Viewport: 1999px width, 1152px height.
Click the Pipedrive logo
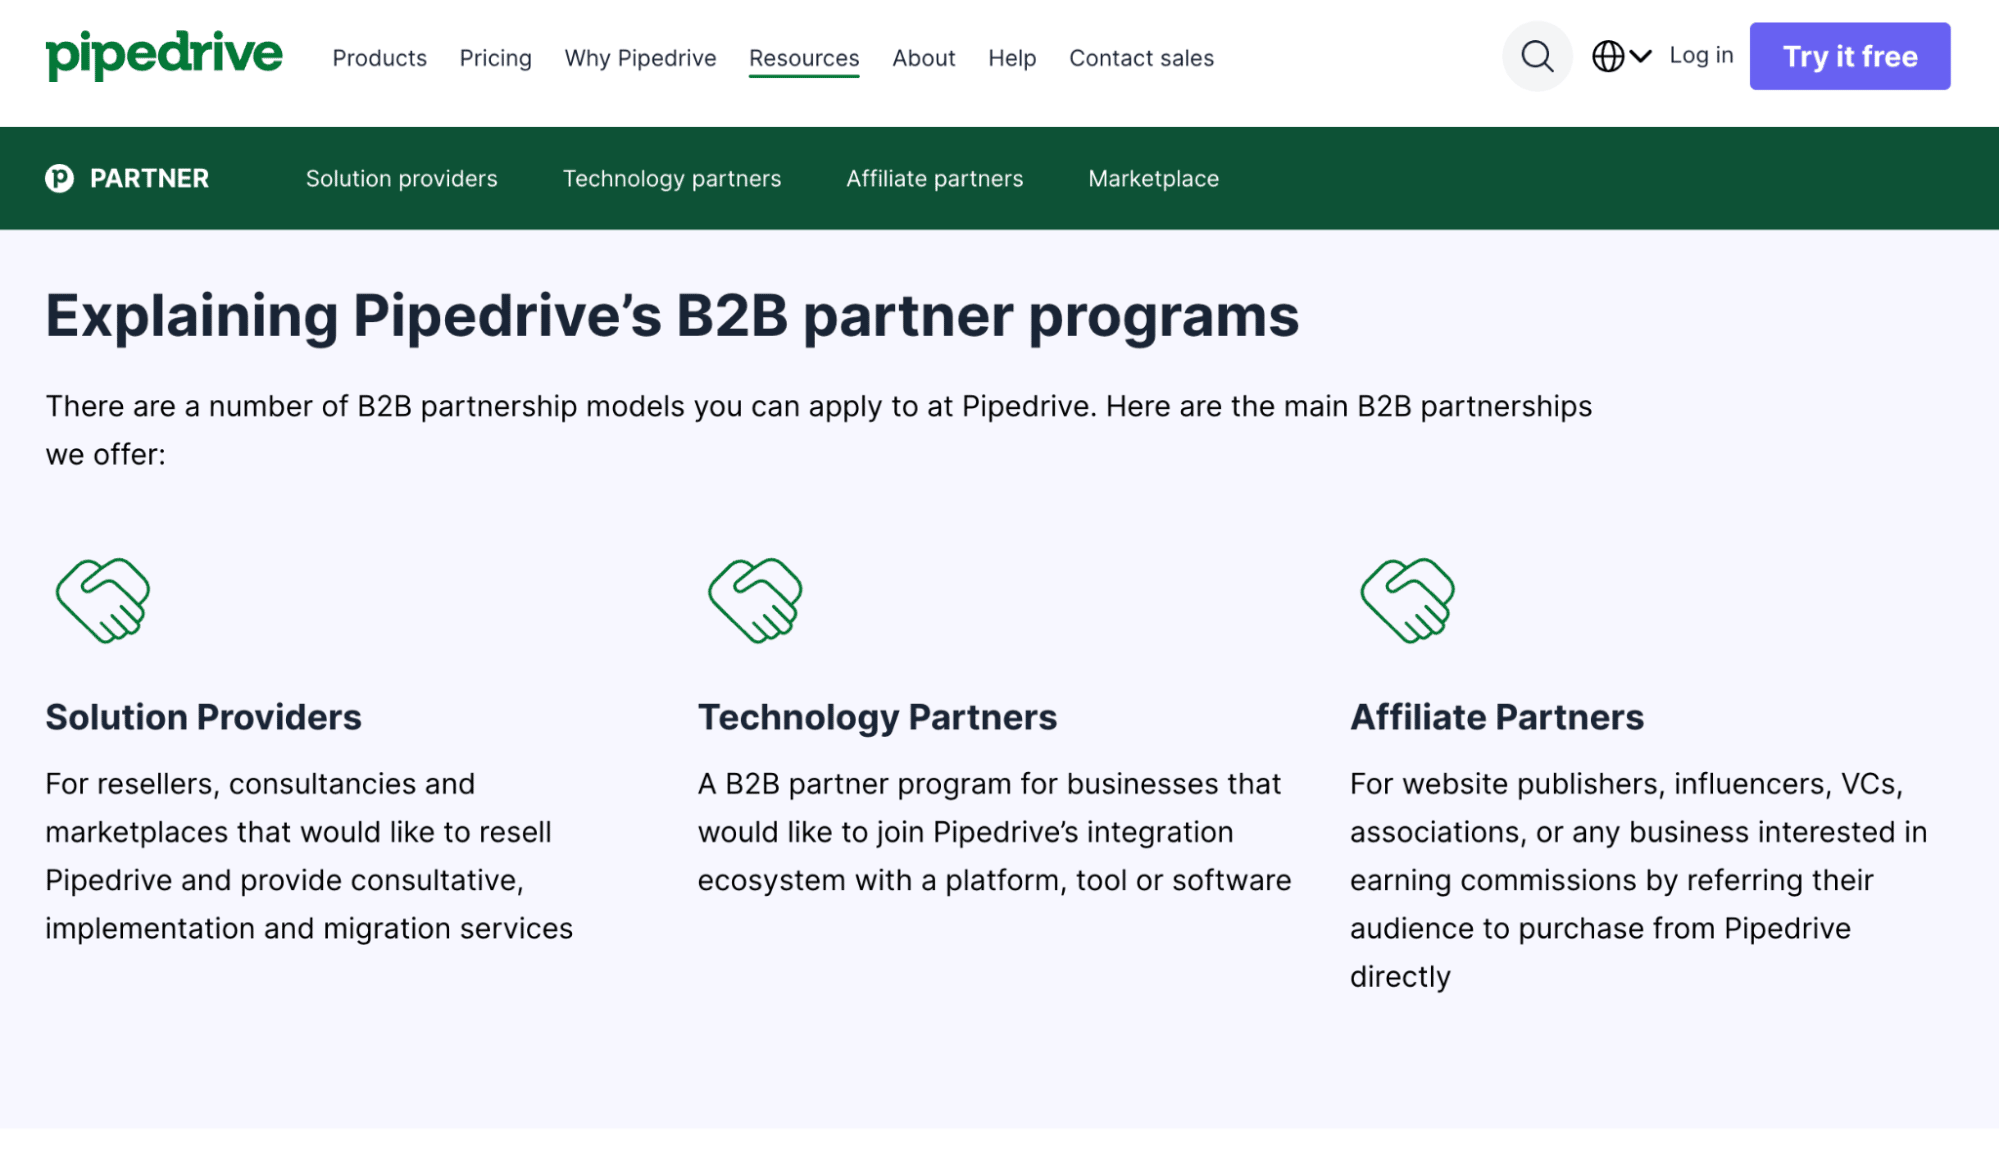(x=164, y=55)
